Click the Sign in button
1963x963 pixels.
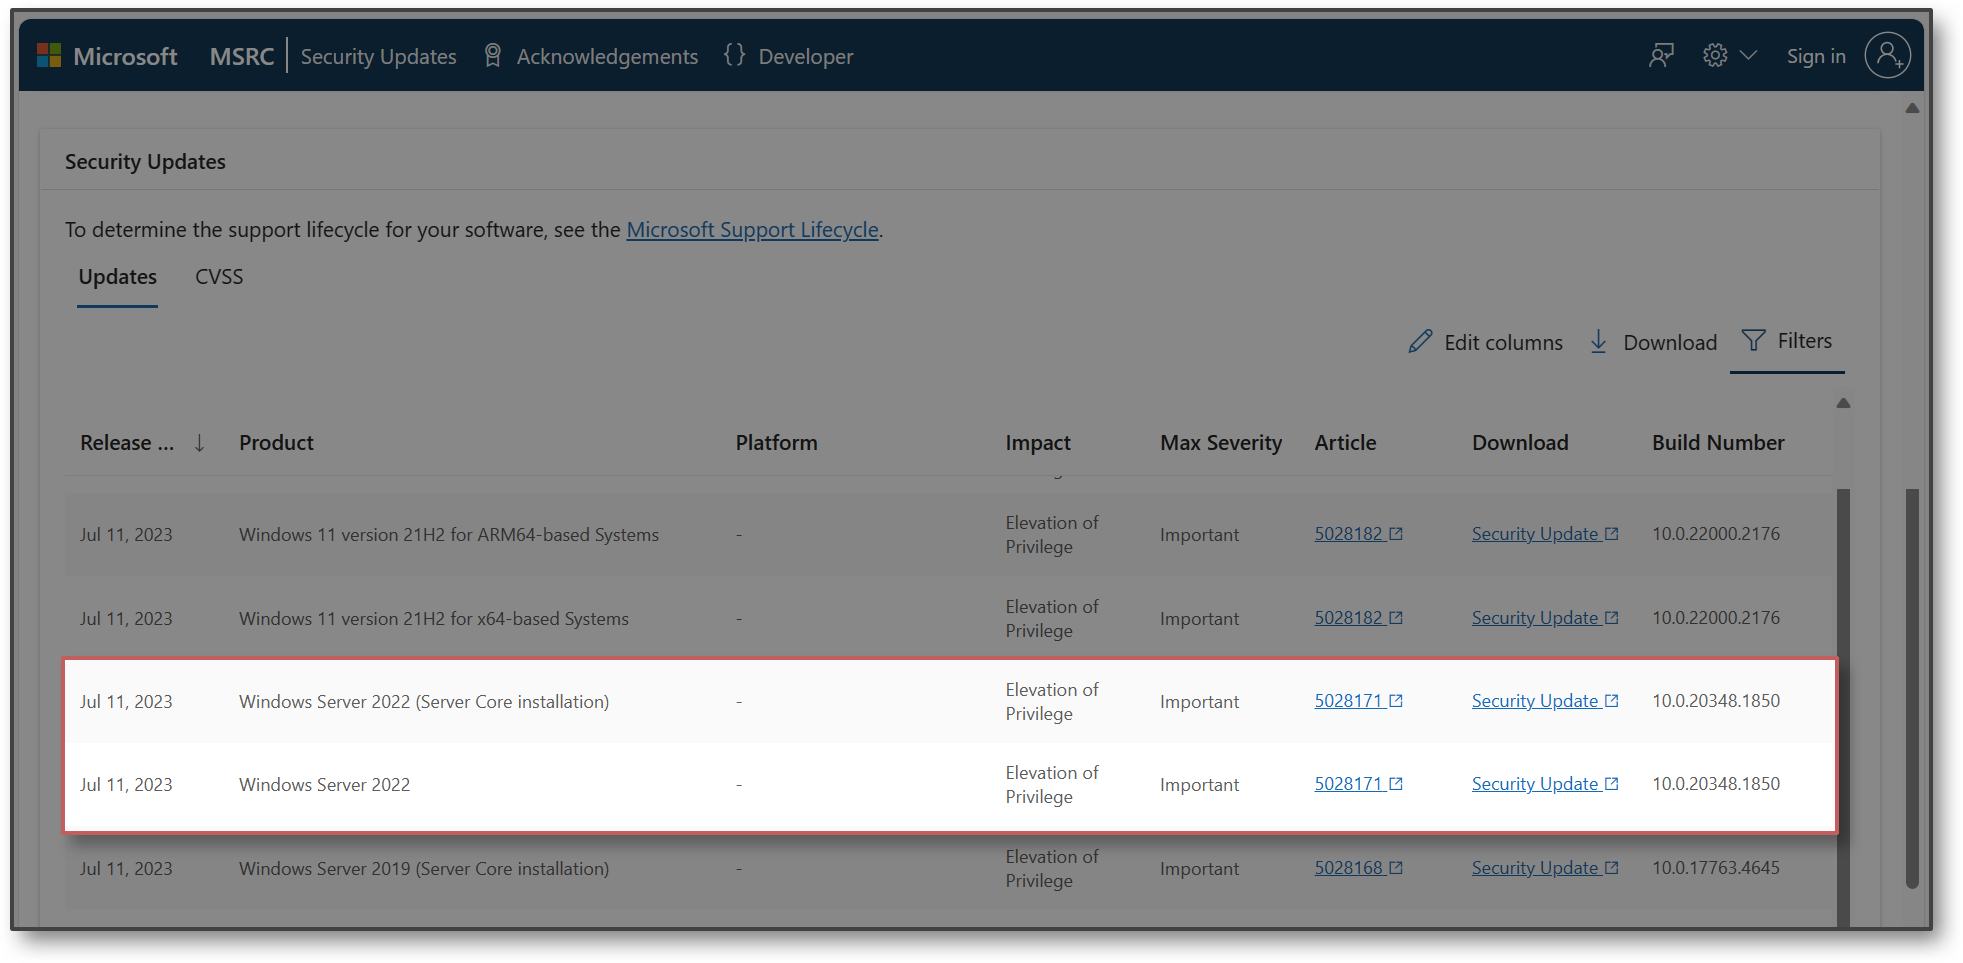[x=1816, y=56]
